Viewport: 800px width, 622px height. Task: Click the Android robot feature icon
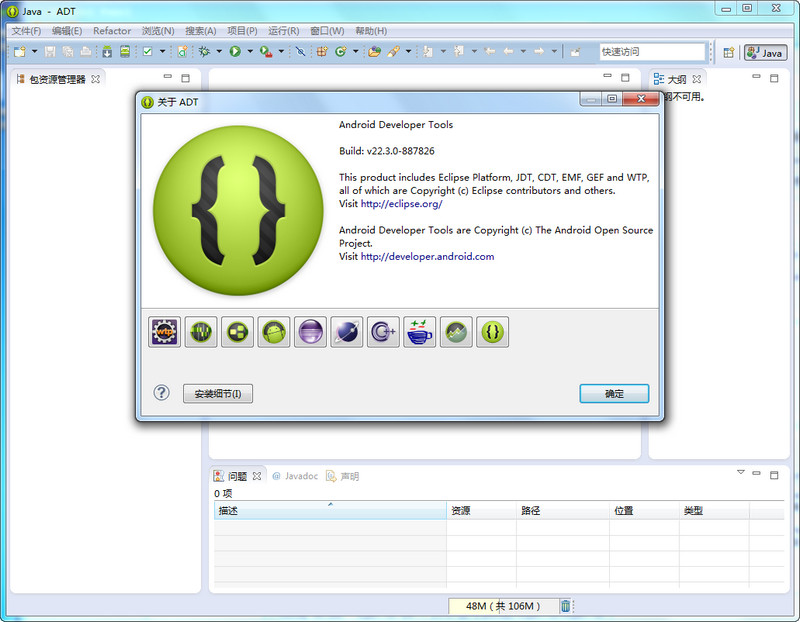click(273, 332)
